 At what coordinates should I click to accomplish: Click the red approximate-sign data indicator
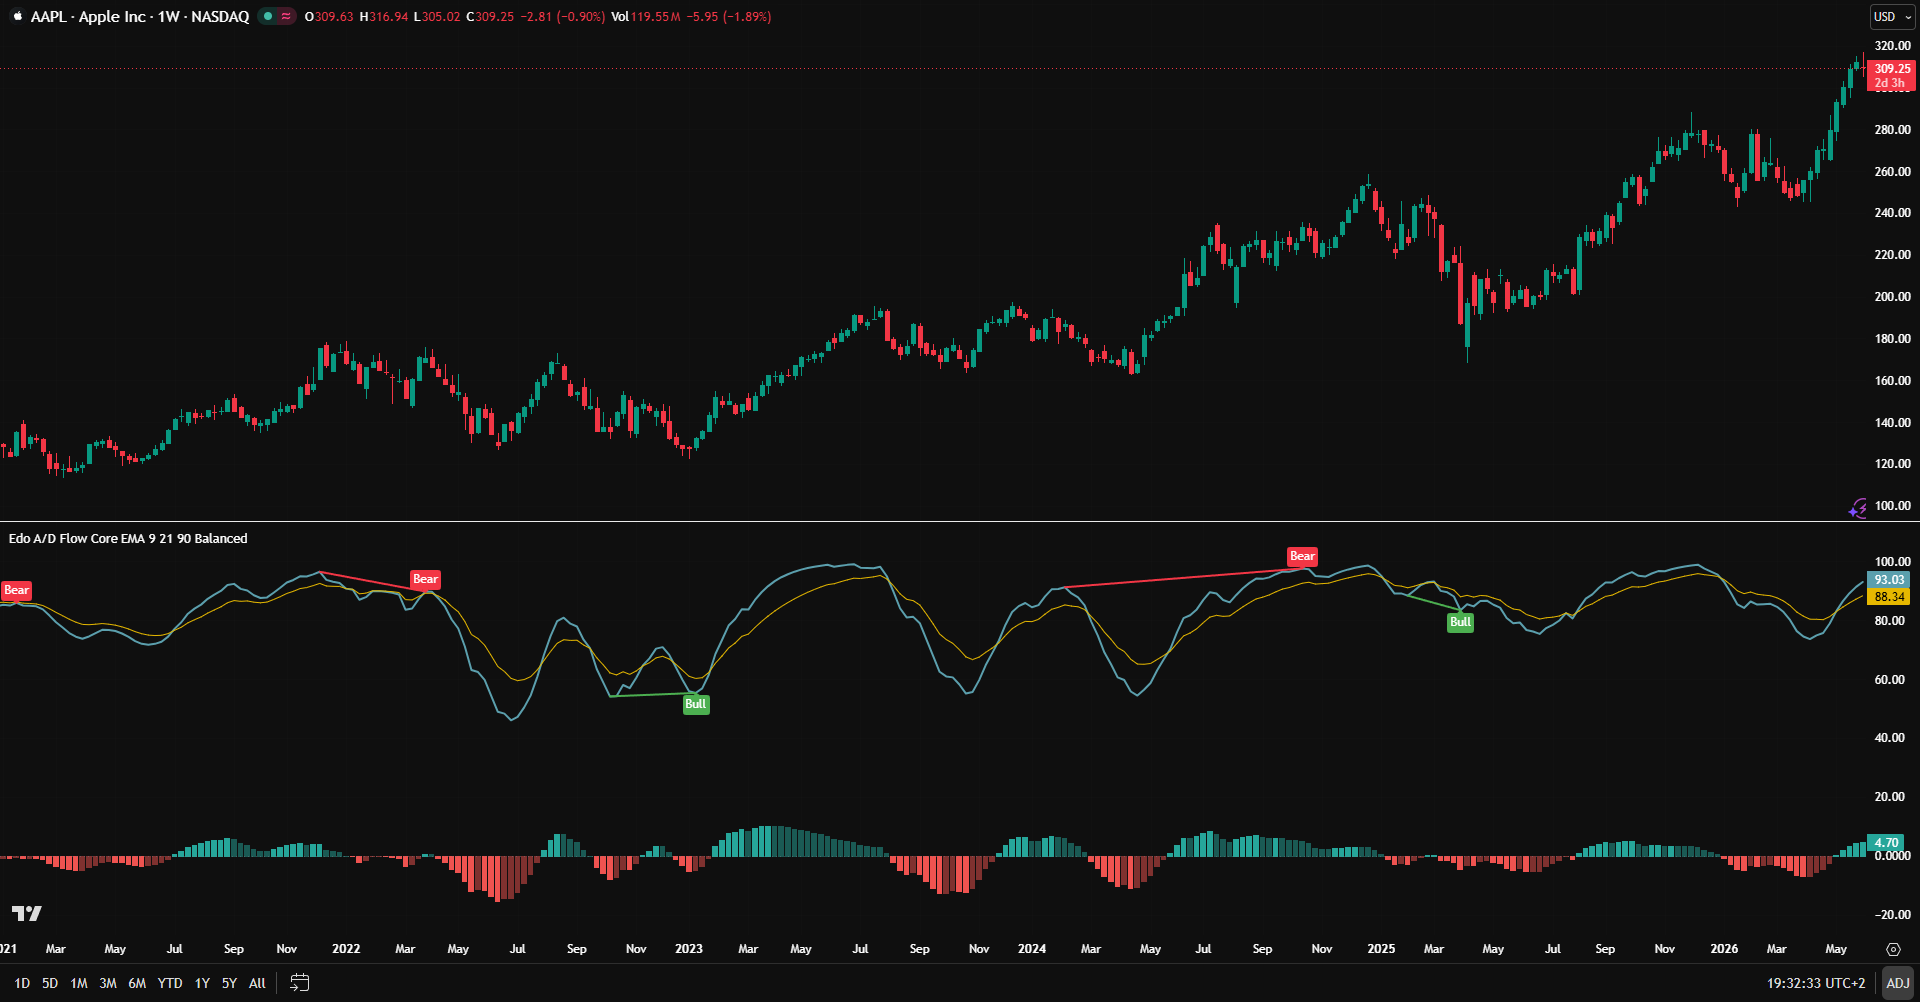[x=286, y=16]
